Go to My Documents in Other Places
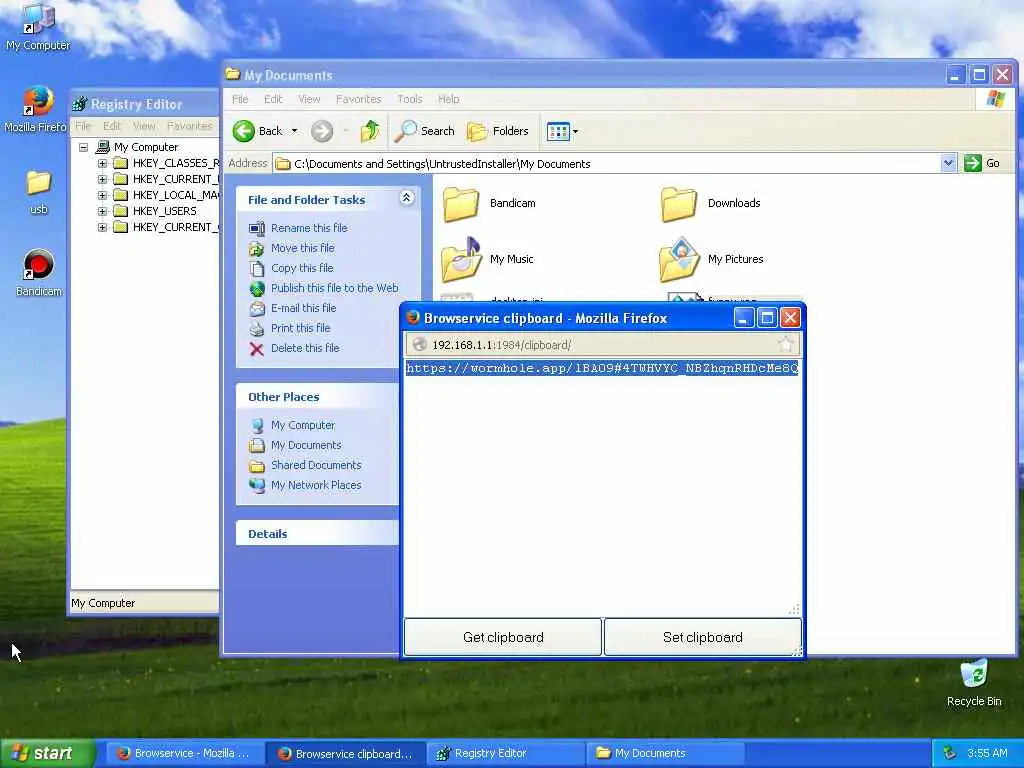The height and width of the screenshot is (768, 1024). [306, 445]
